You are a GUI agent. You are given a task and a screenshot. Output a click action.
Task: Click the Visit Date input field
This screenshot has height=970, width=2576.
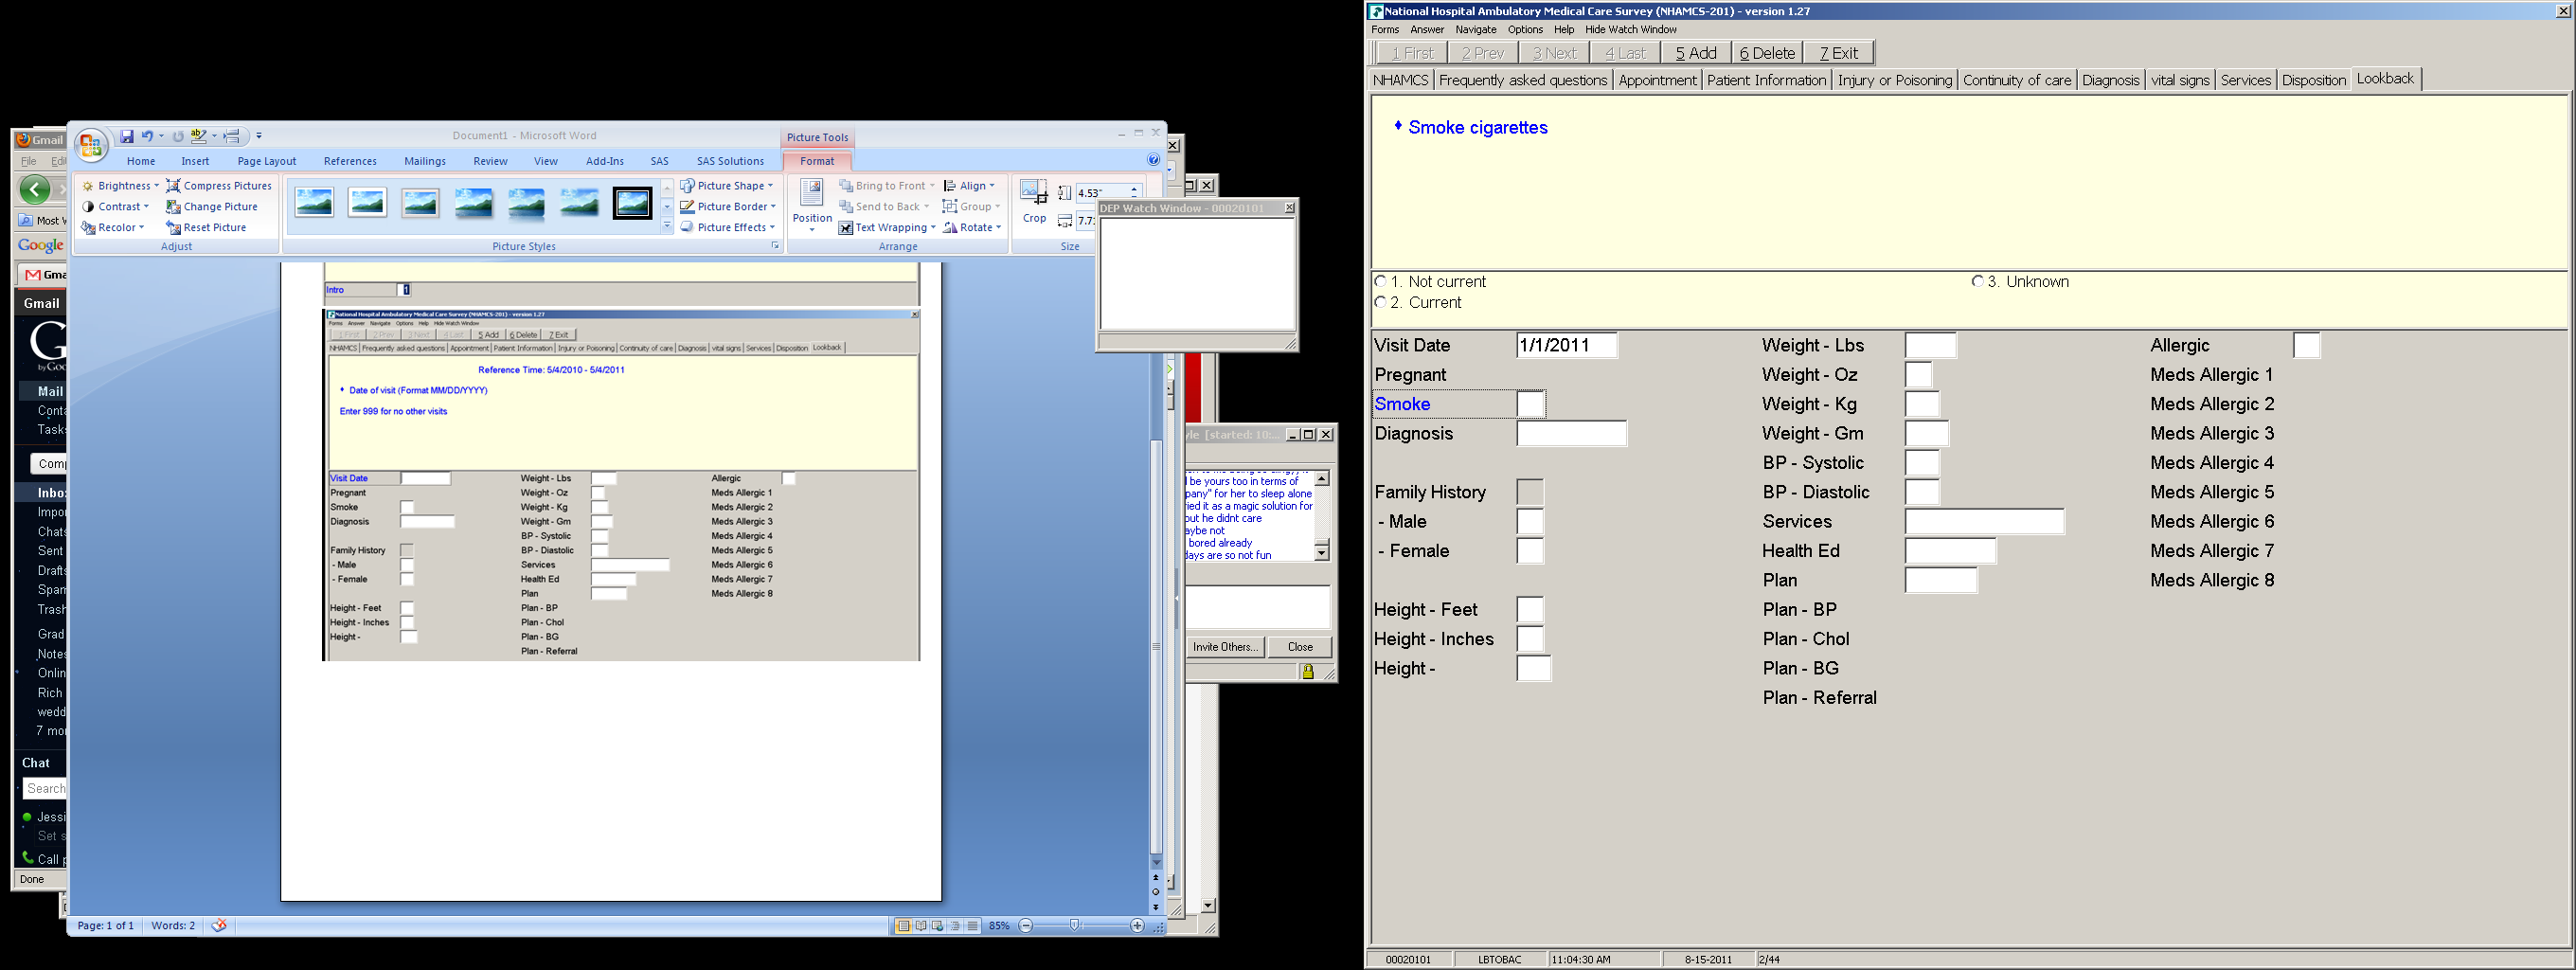point(1567,346)
